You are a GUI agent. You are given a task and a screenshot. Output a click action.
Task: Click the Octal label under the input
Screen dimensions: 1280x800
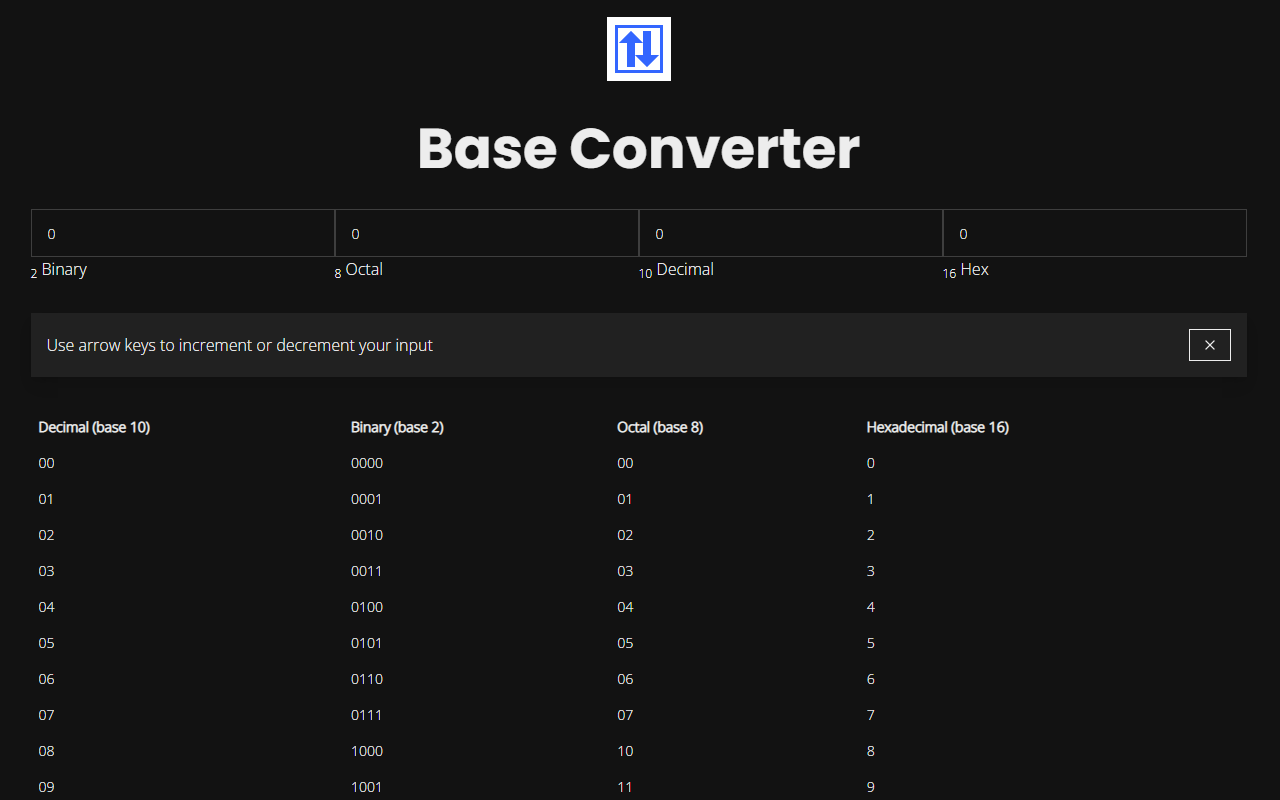pyautogui.click(x=364, y=270)
